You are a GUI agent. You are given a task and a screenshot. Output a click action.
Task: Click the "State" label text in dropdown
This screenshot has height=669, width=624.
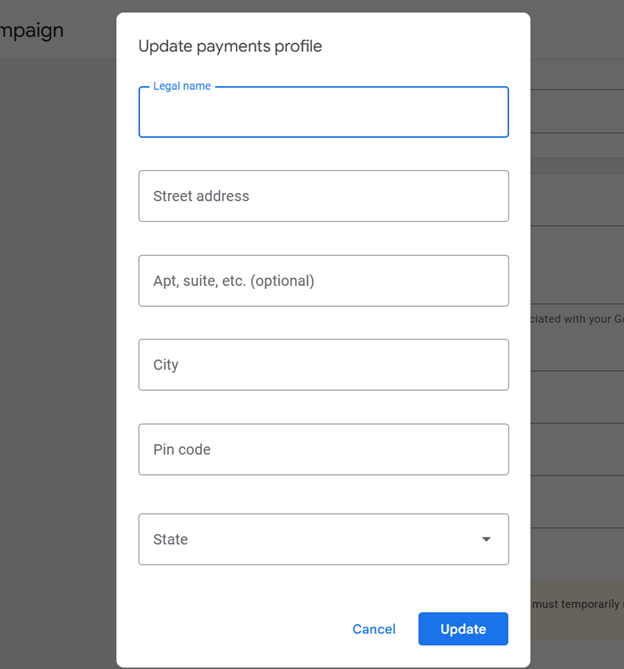(x=170, y=539)
